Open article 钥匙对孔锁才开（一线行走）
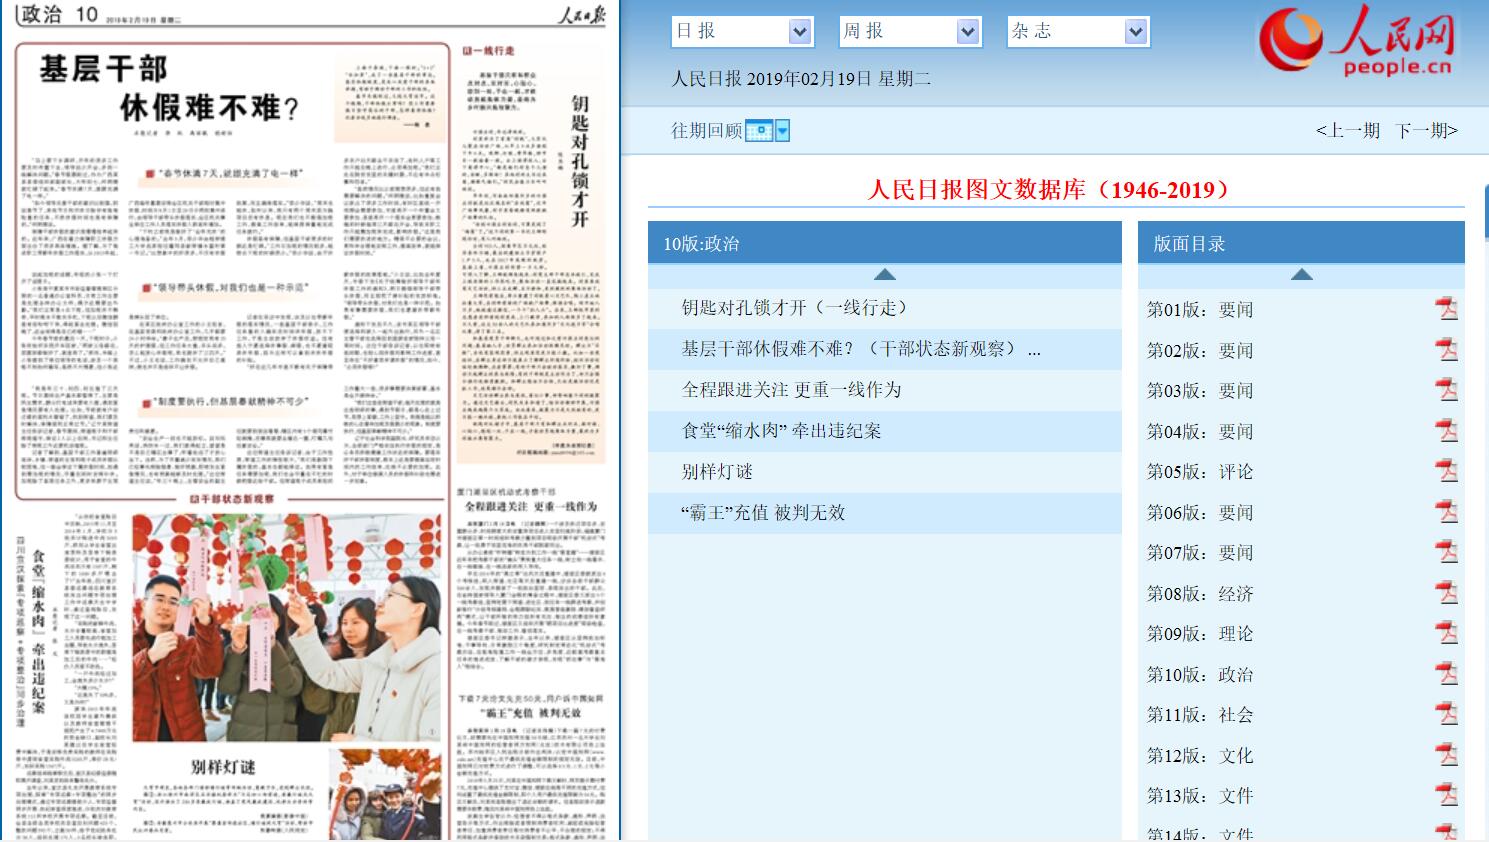This screenshot has height=842, width=1489. coord(794,308)
